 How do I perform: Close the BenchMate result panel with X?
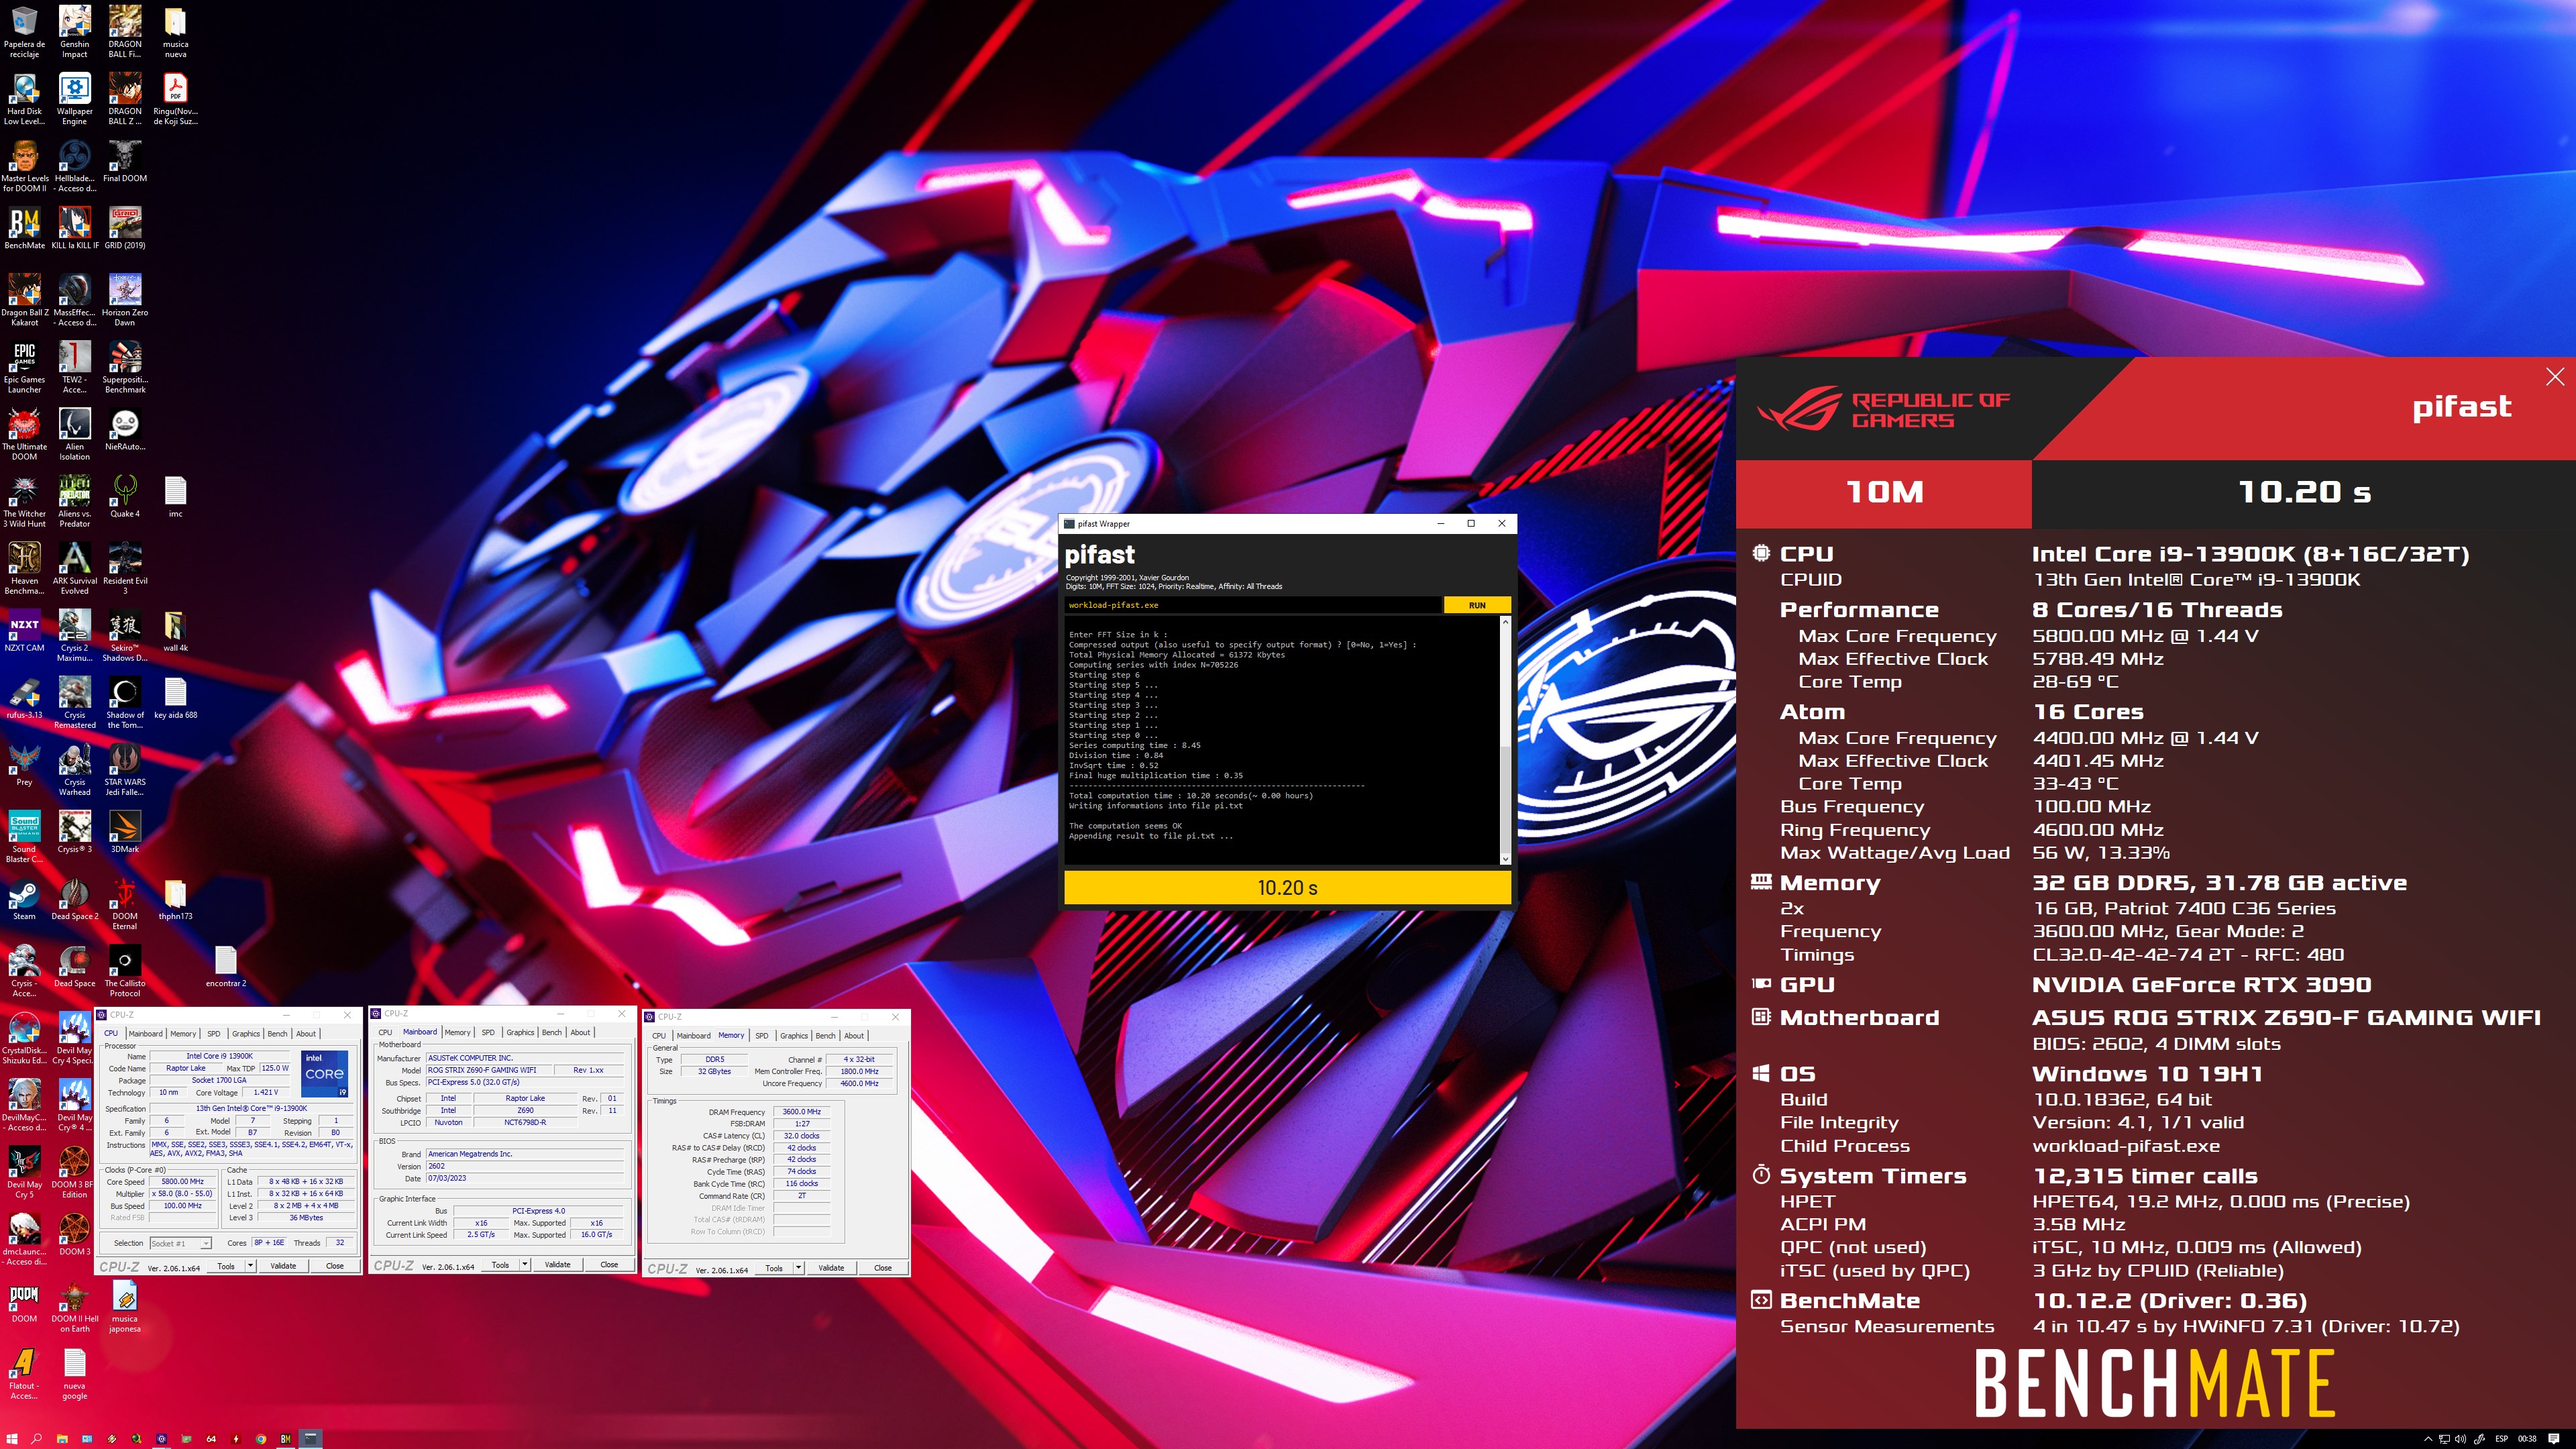[x=2554, y=376]
